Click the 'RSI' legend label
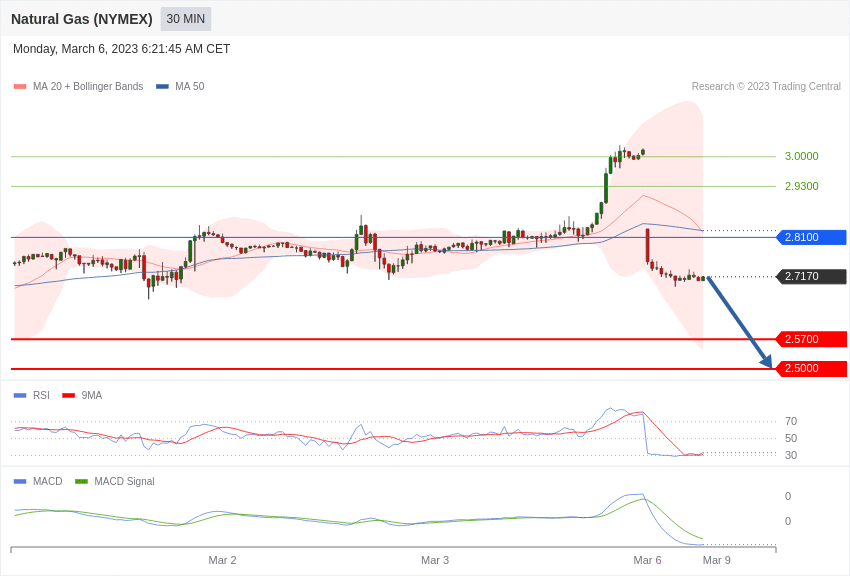The width and height of the screenshot is (850, 576). click(41, 396)
